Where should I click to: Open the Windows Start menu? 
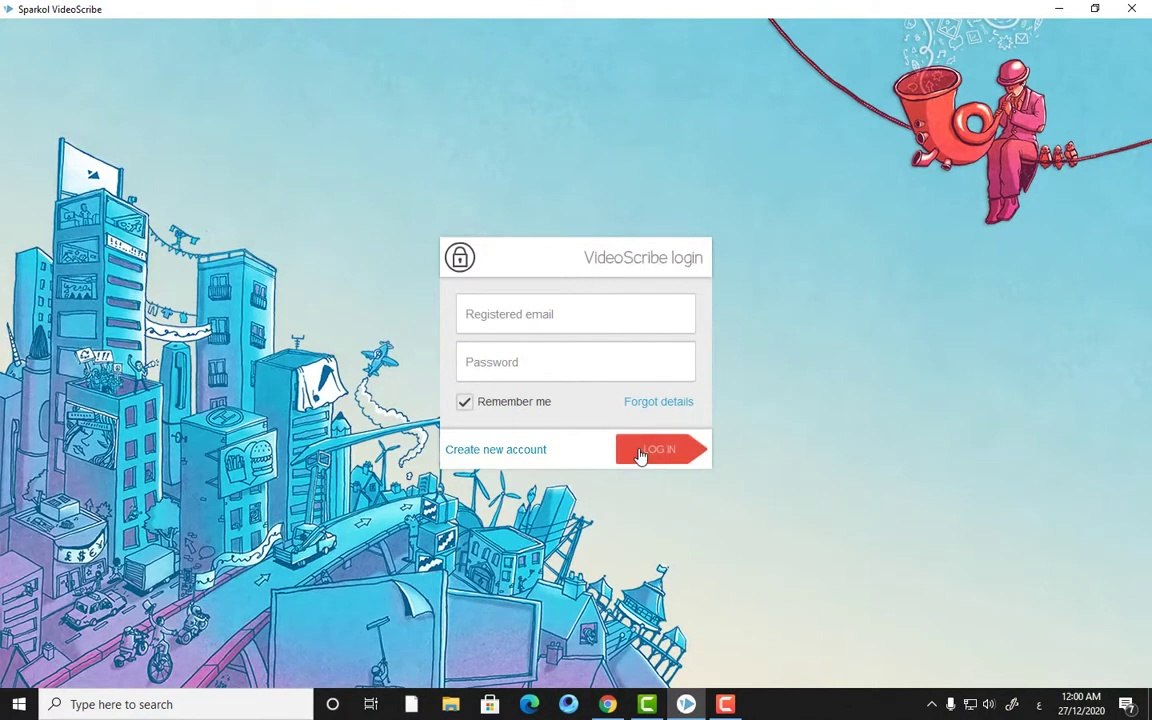pos(19,704)
